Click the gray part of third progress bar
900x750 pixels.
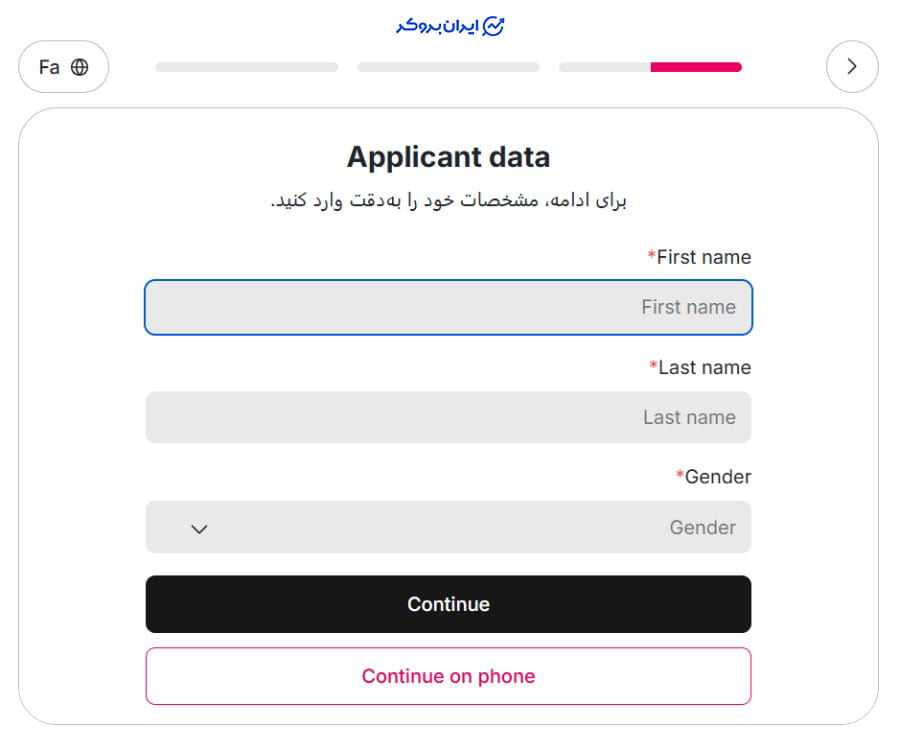pyautogui.click(x=604, y=67)
